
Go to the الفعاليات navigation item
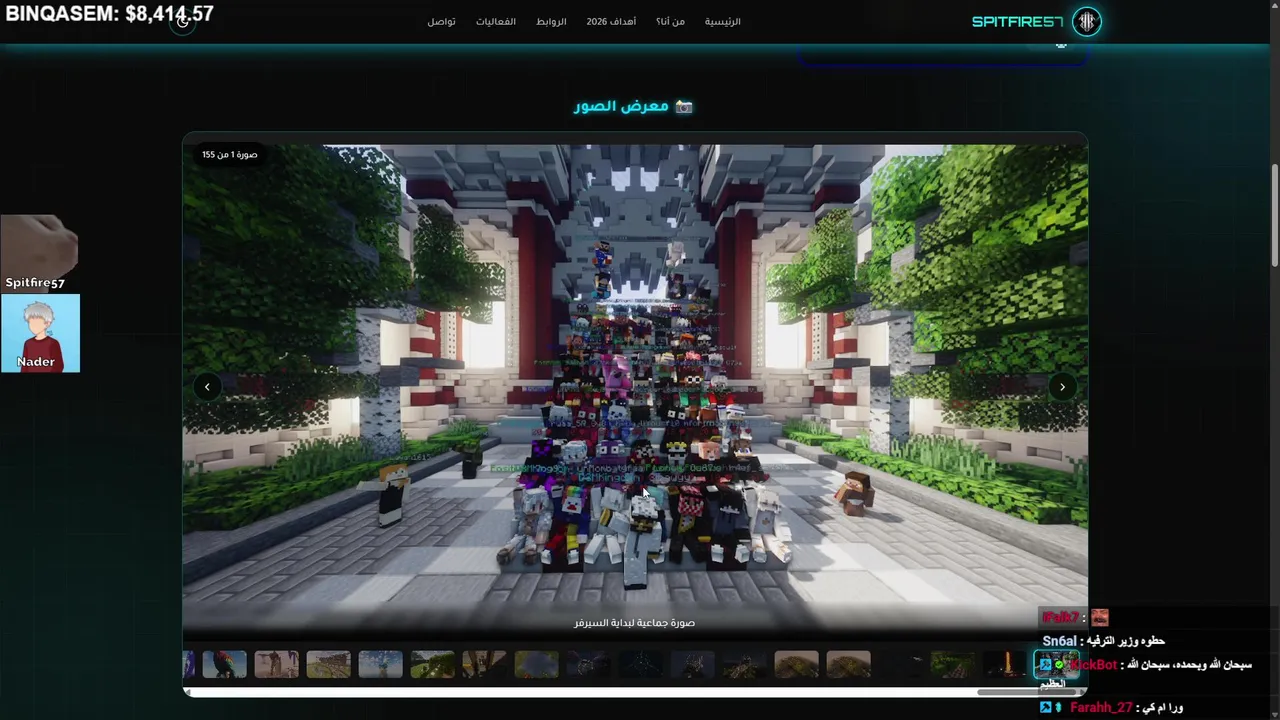click(495, 22)
